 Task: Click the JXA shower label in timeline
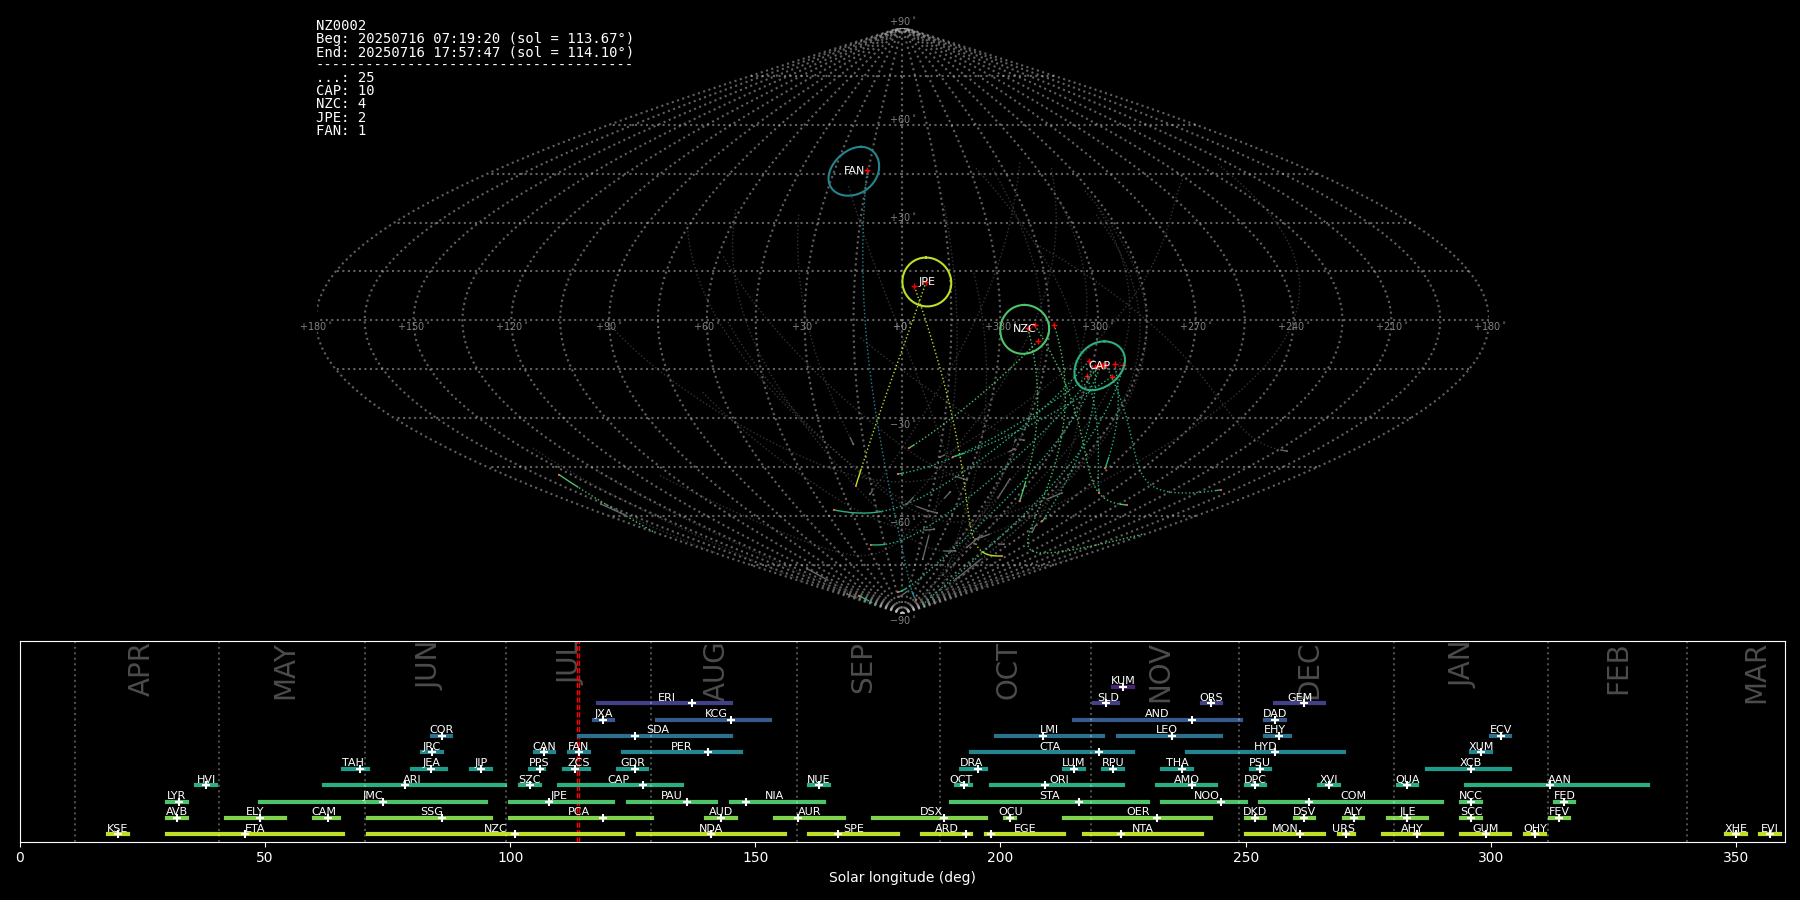pos(603,714)
